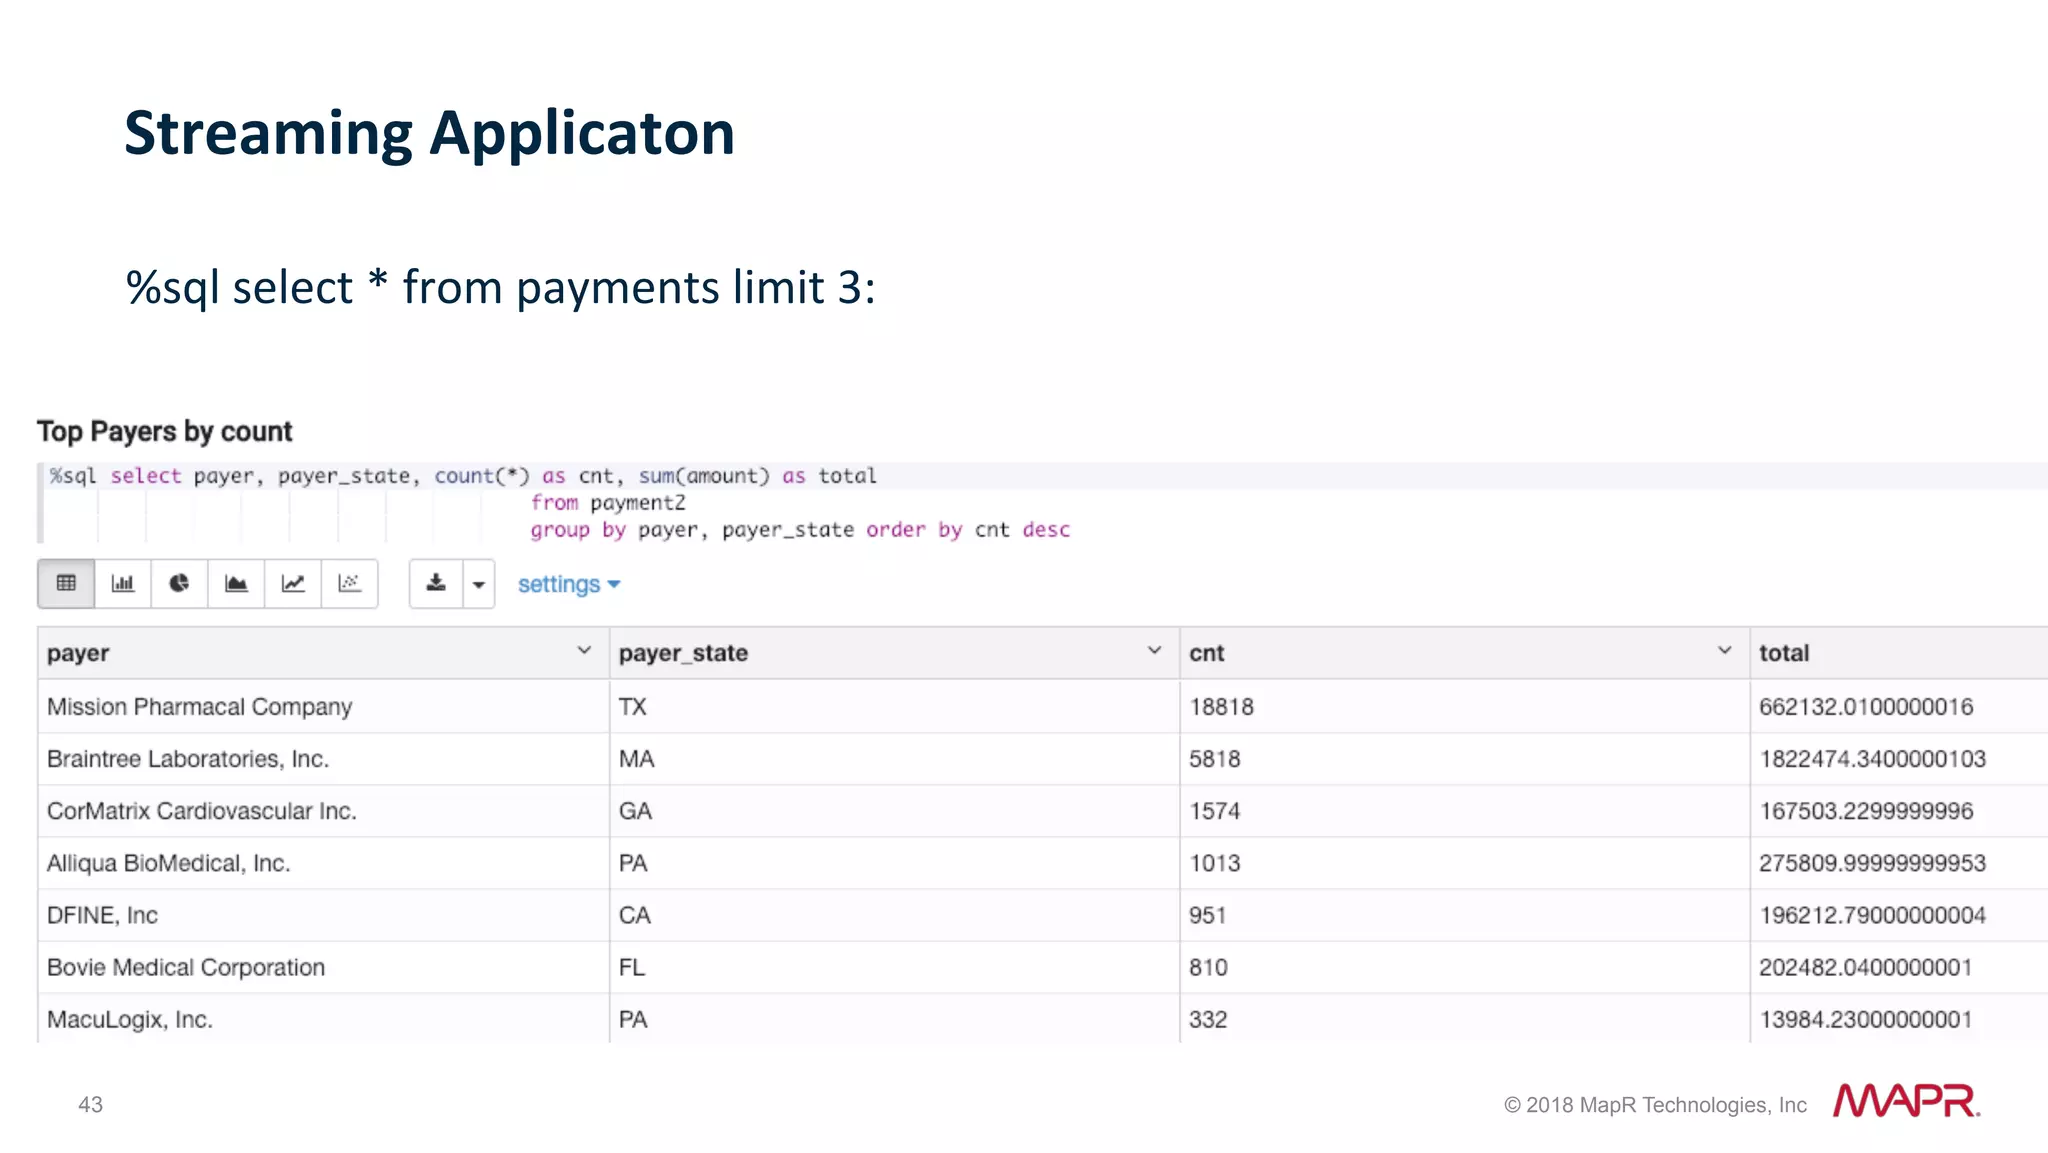The width and height of the screenshot is (2048, 1153).
Task: Click total value 202482.0400000001
Action: 1866,967
